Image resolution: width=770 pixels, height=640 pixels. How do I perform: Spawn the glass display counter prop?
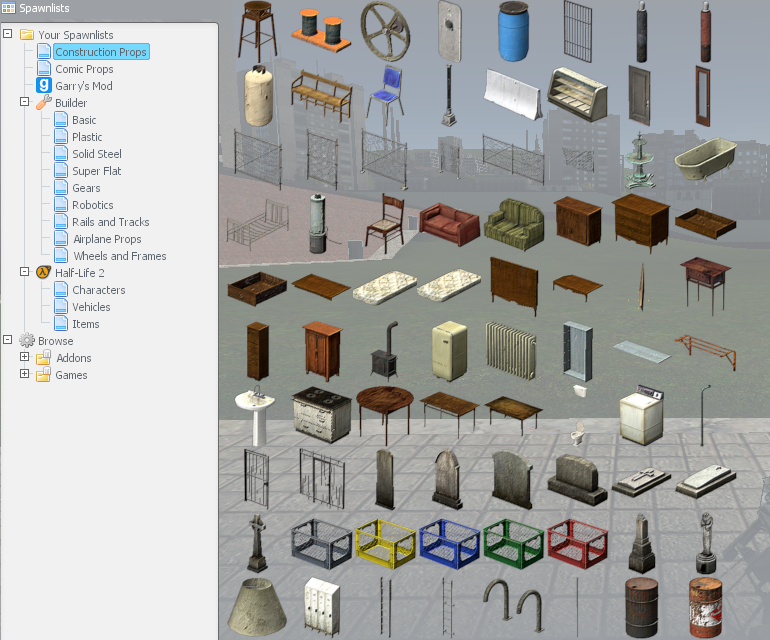[578, 94]
